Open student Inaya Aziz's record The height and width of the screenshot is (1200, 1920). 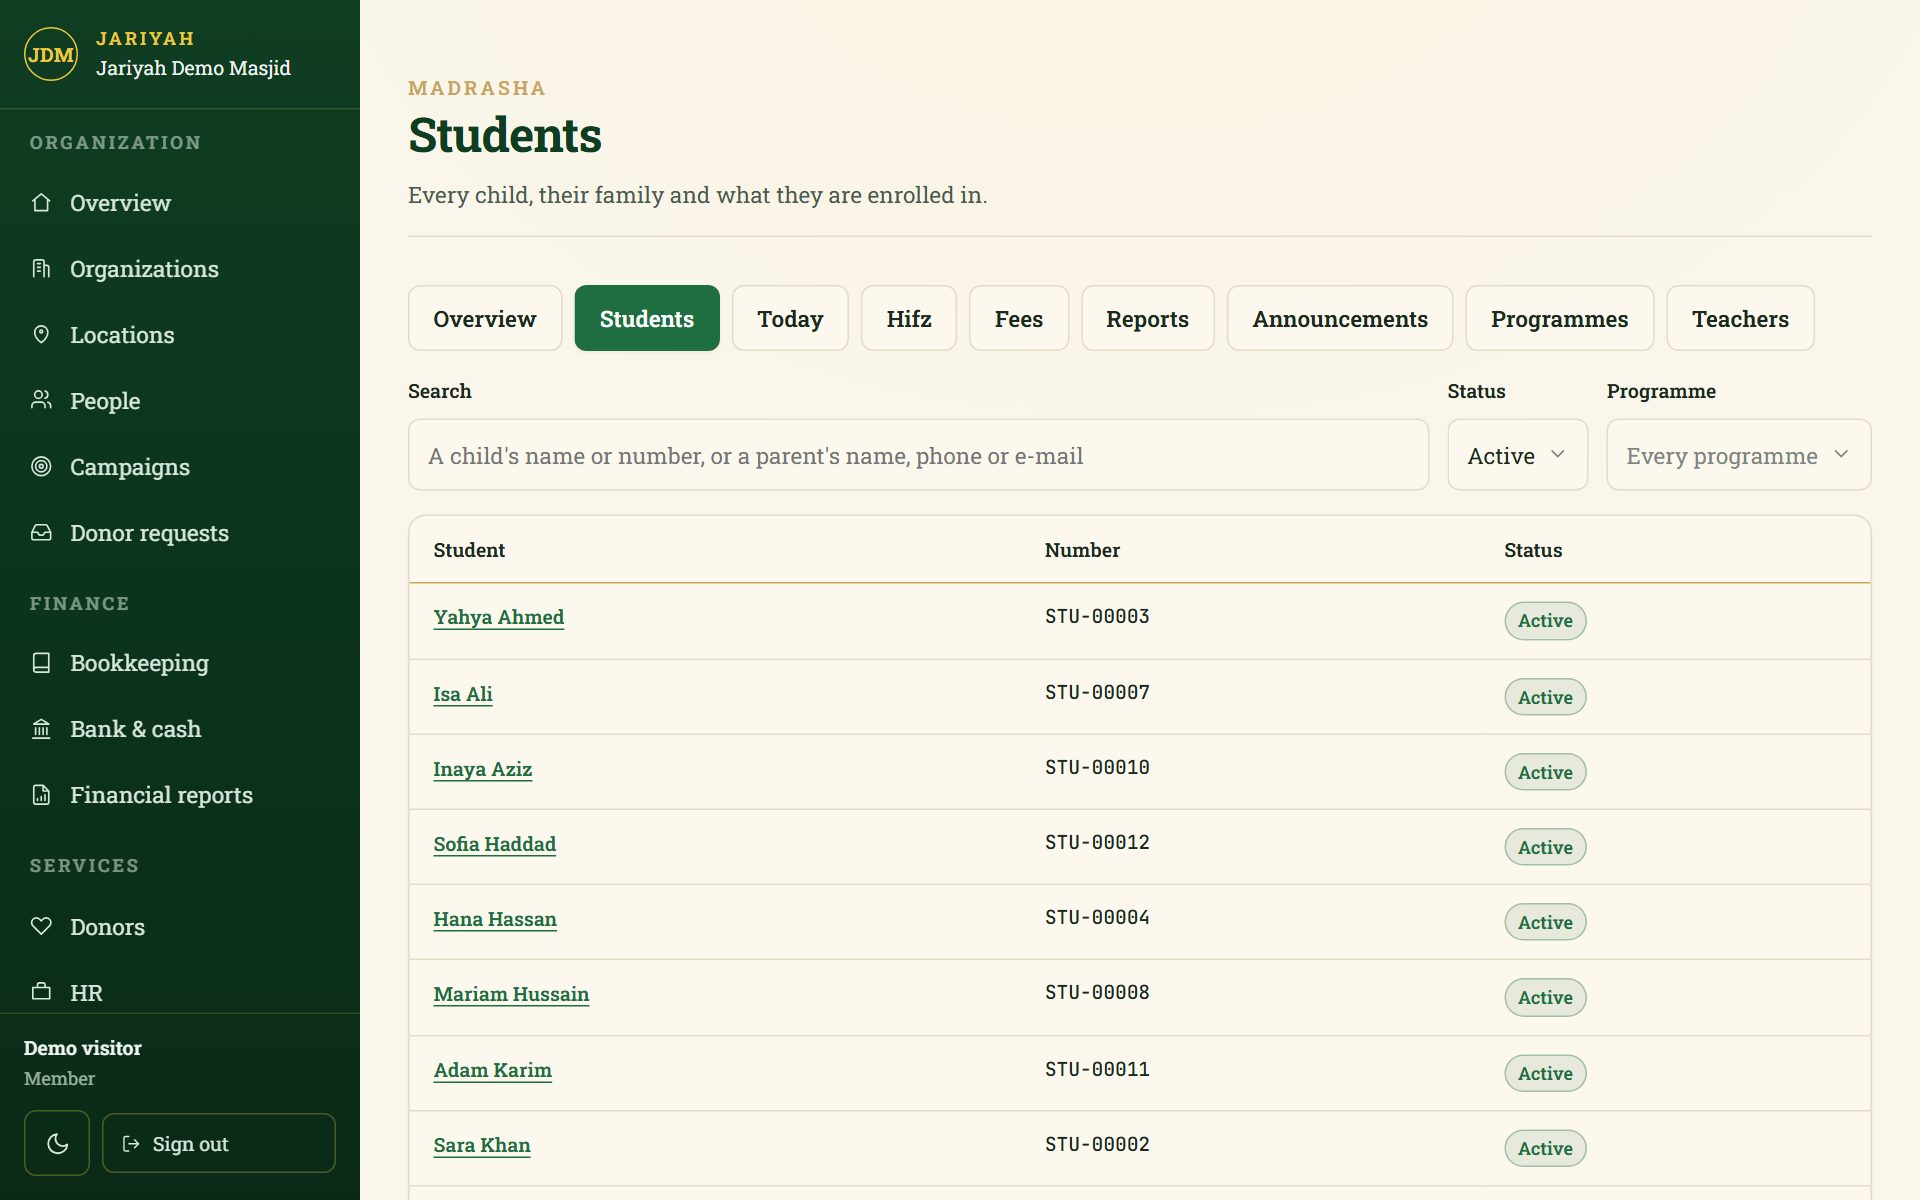pyautogui.click(x=482, y=769)
